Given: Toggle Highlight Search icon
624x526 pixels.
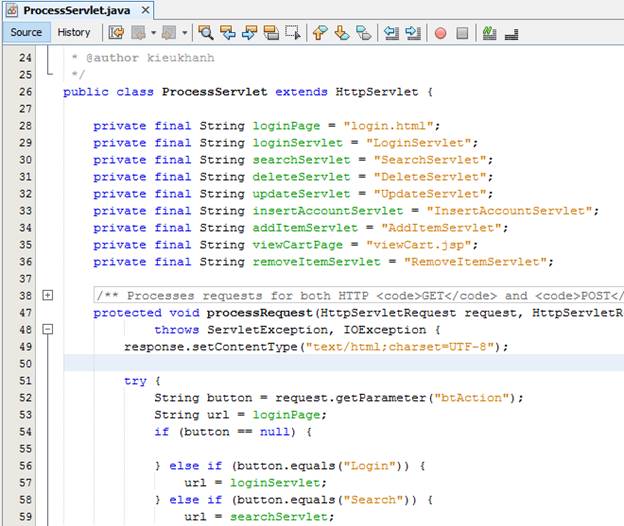Looking at the screenshot, I should (271, 33).
